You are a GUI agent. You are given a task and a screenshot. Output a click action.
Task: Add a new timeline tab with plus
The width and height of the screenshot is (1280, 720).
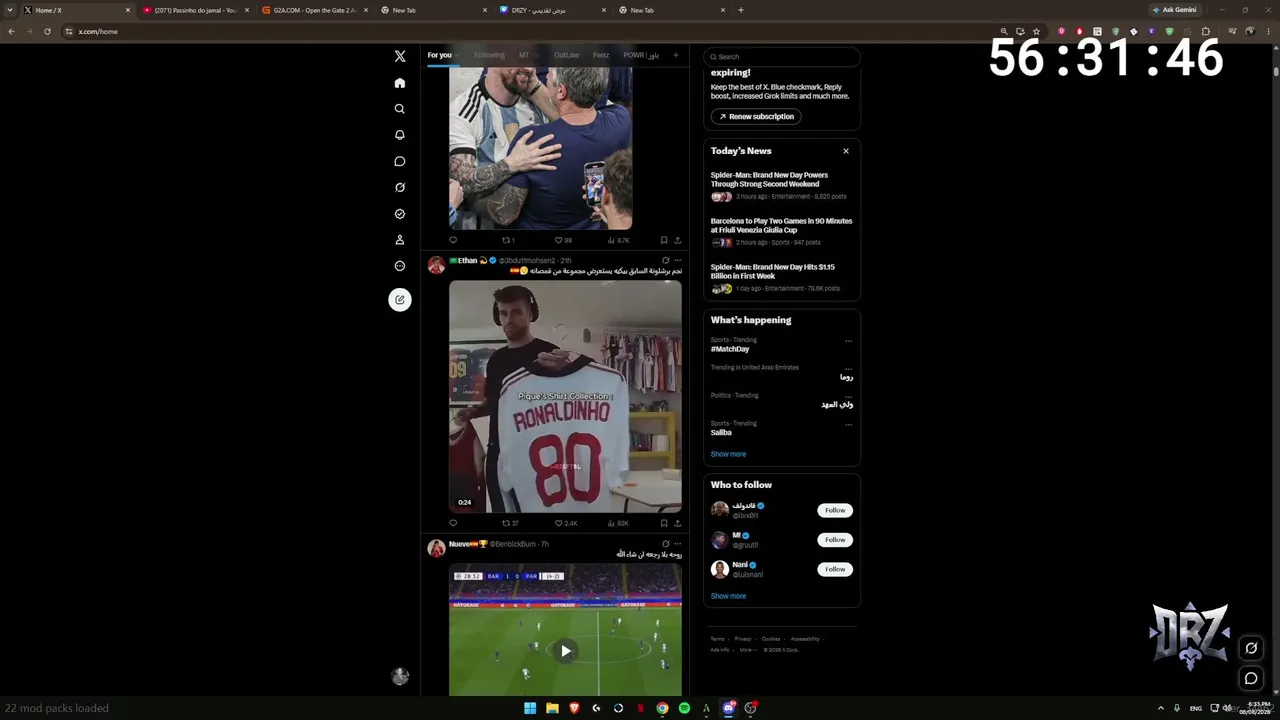coord(676,55)
